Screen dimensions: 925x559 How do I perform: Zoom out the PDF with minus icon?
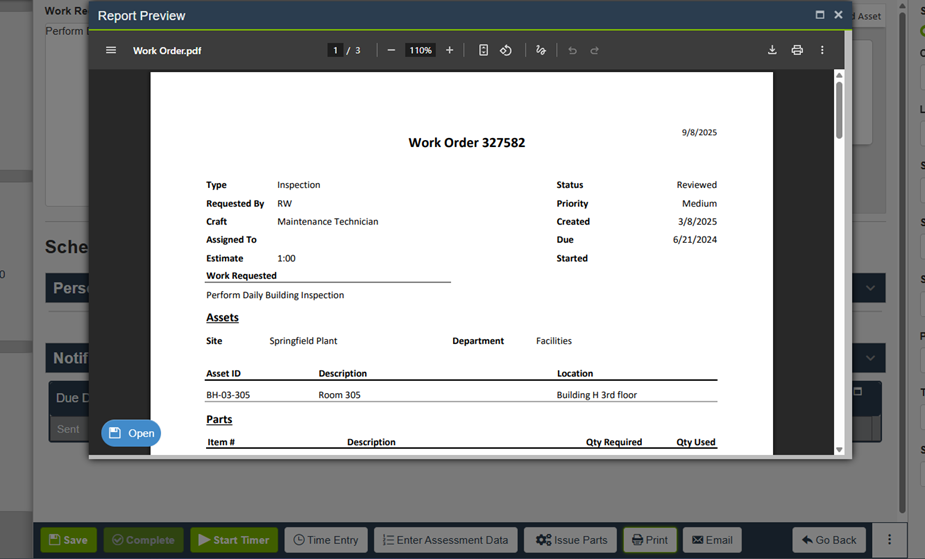(x=391, y=50)
